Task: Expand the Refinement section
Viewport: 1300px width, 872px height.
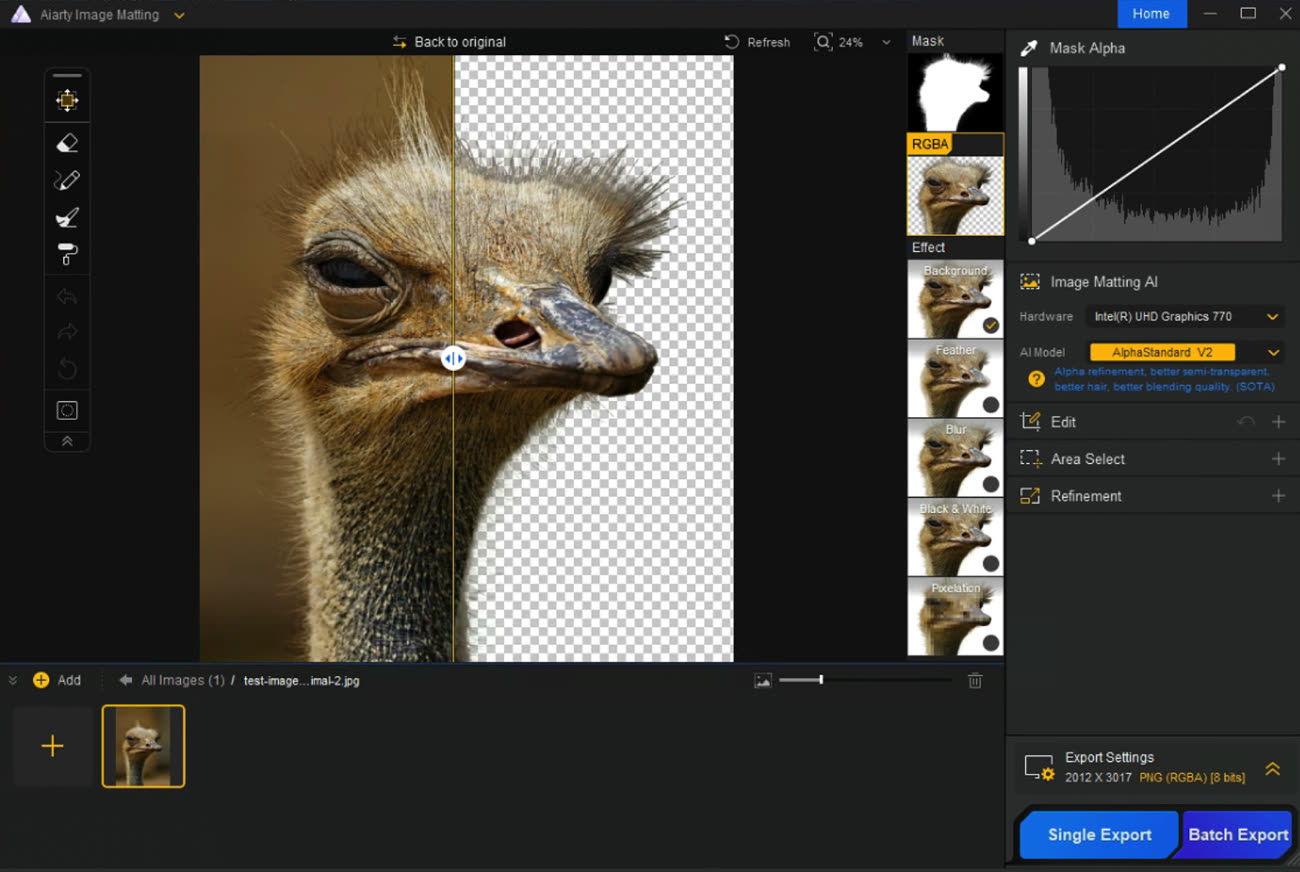Action: click(1278, 496)
